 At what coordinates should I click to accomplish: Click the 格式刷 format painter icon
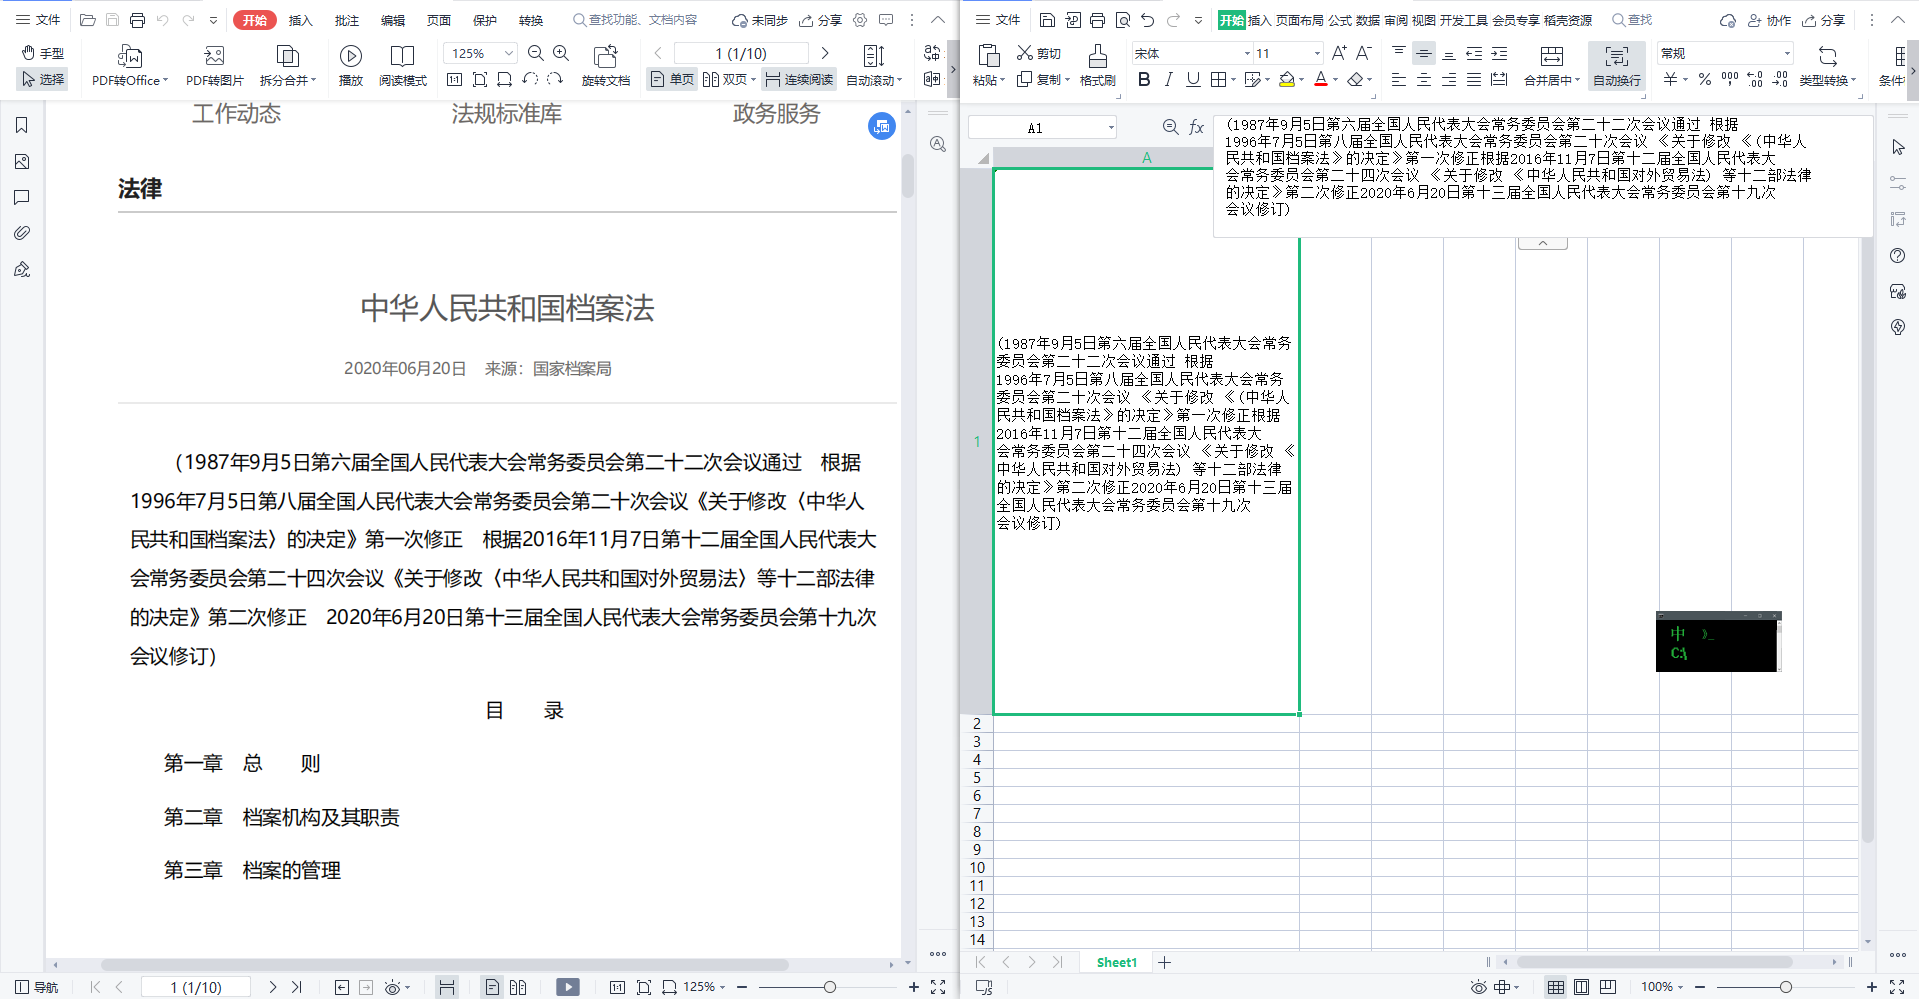click(x=1097, y=56)
